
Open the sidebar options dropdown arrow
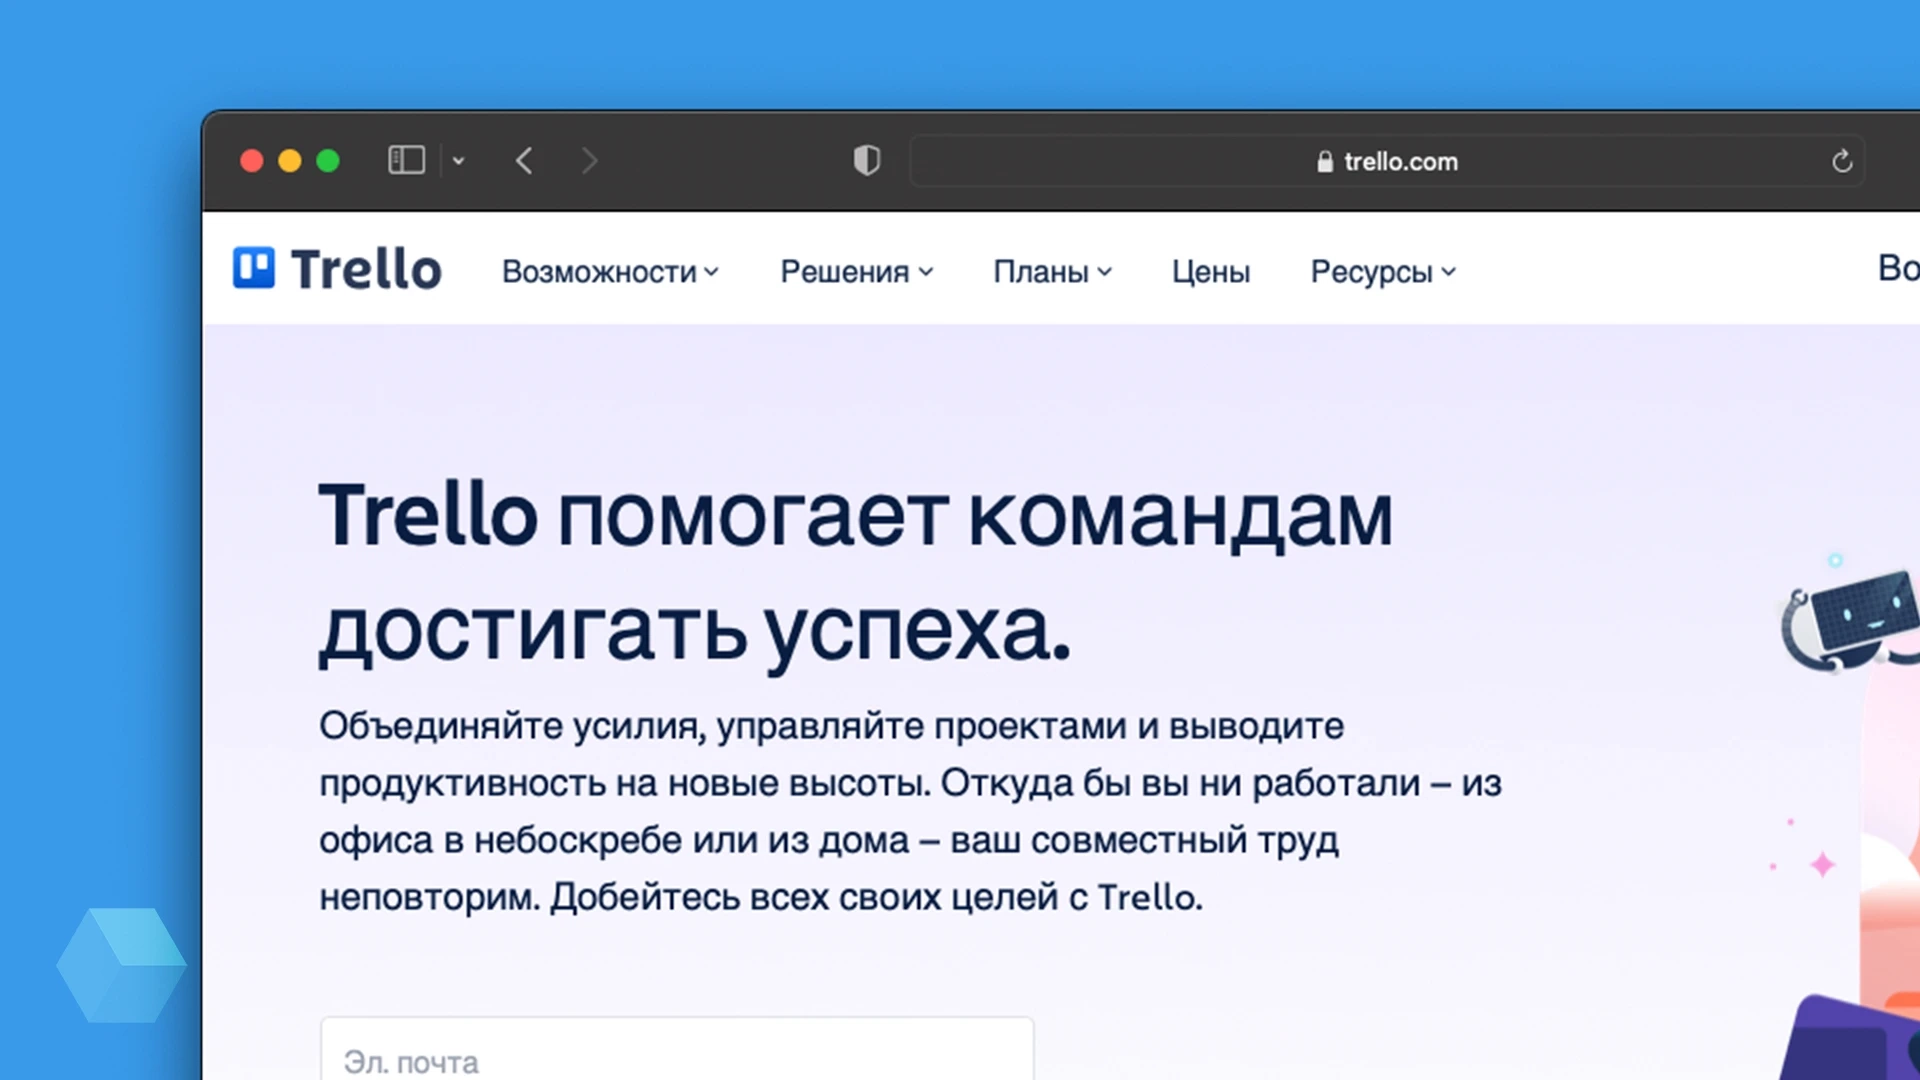click(x=458, y=160)
